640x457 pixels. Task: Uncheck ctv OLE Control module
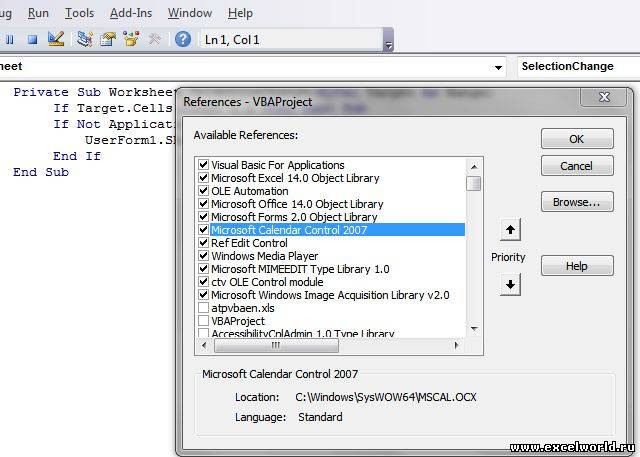(203, 282)
